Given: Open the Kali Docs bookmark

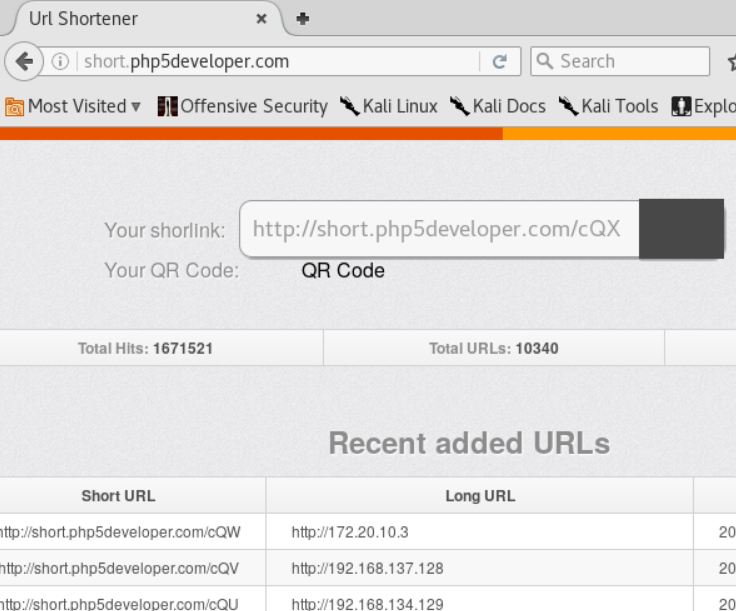Looking at the screenshot, I should point(498,106).
